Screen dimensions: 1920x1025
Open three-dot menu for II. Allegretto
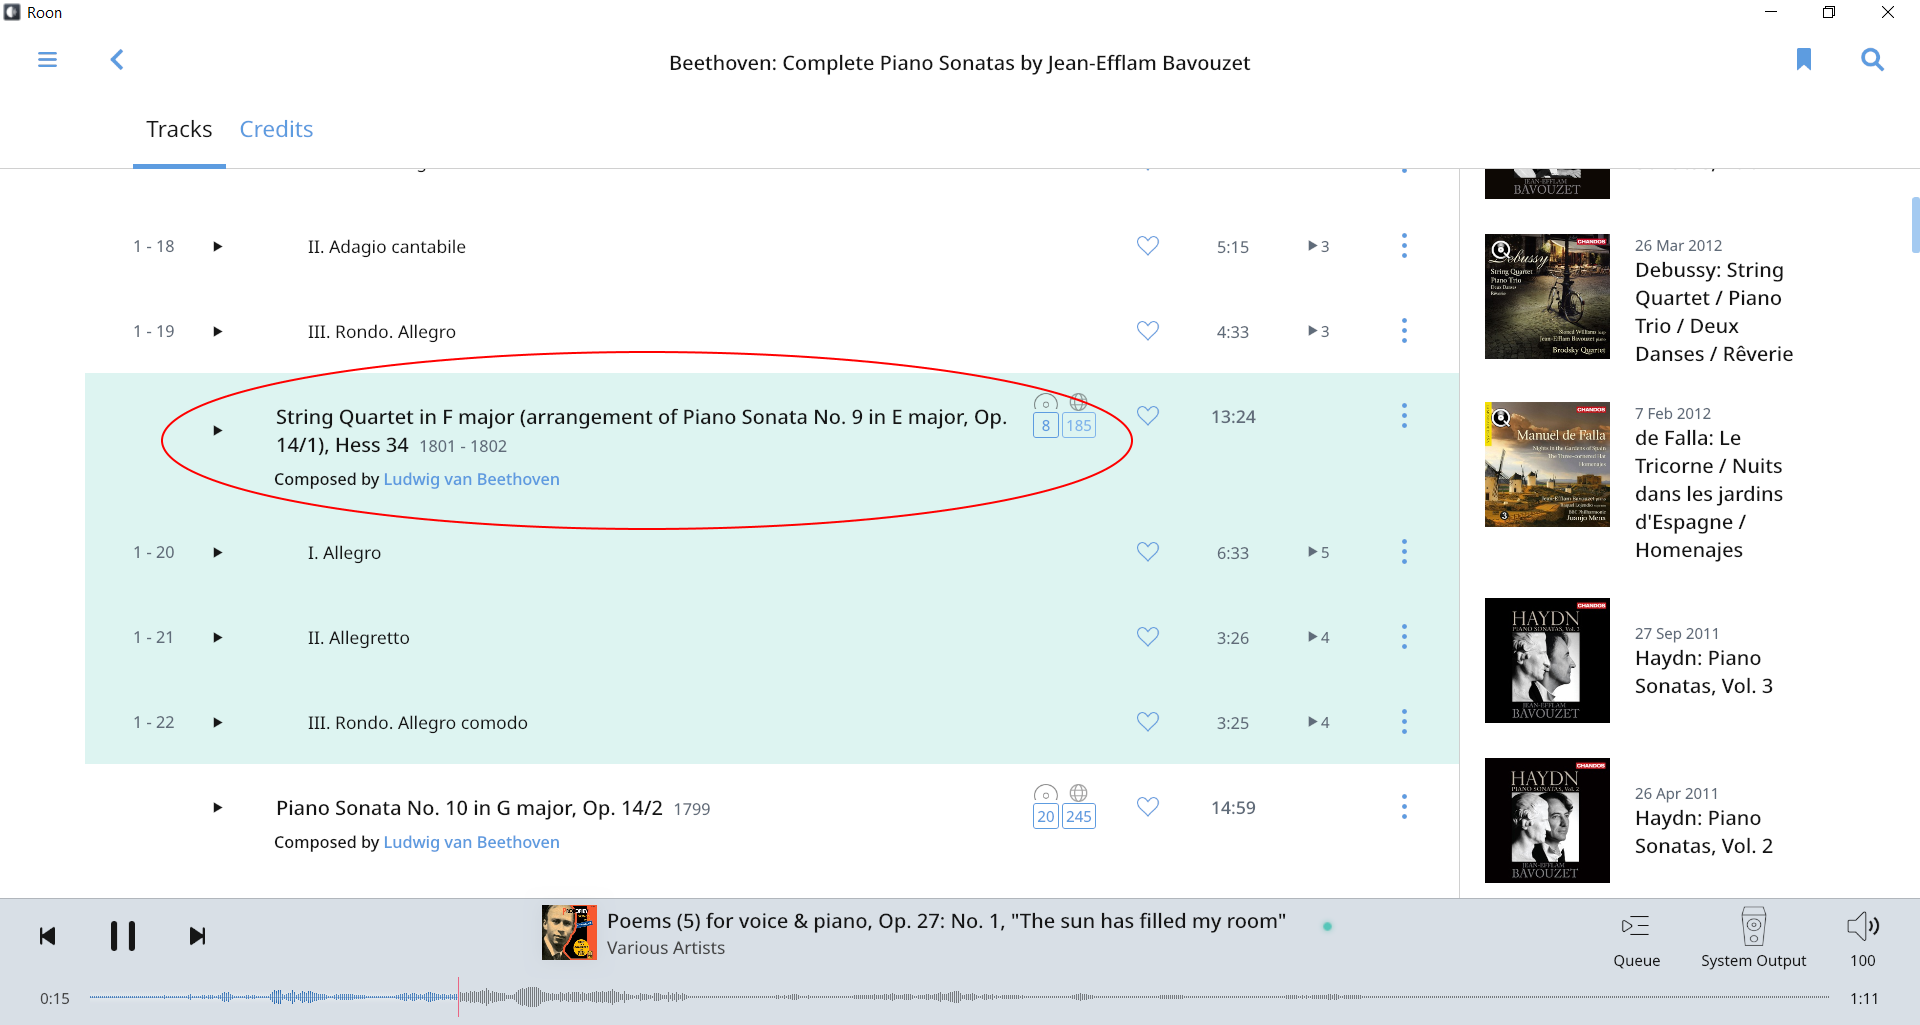click(1404, 637)
